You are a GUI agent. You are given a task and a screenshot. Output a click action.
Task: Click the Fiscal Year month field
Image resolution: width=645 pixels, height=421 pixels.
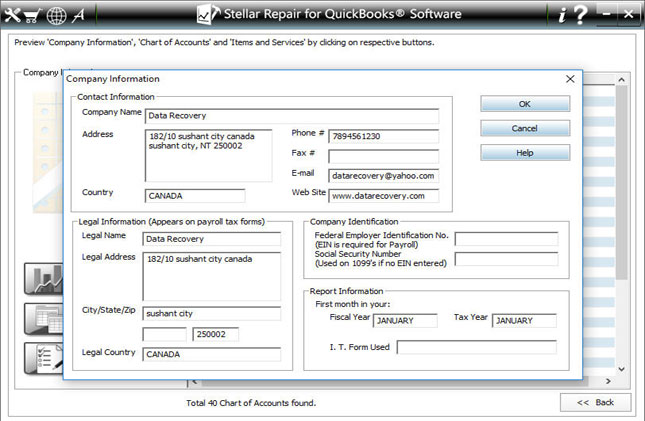click(x=405, y=321)
